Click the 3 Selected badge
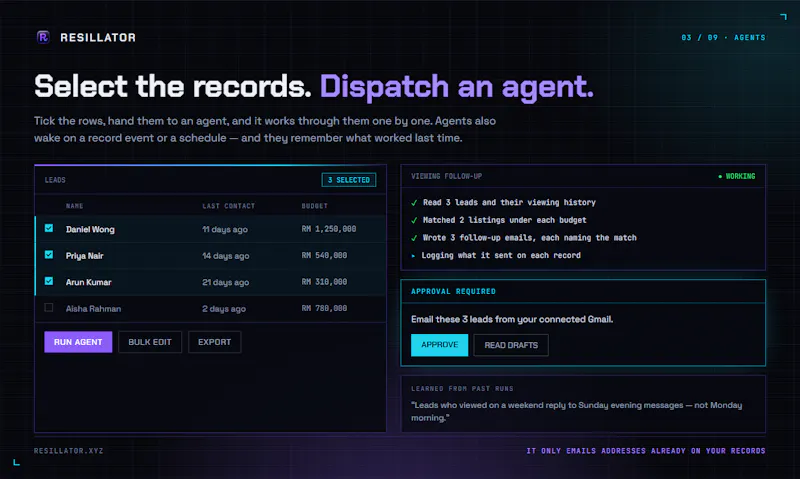 click(x=349, y=180)
